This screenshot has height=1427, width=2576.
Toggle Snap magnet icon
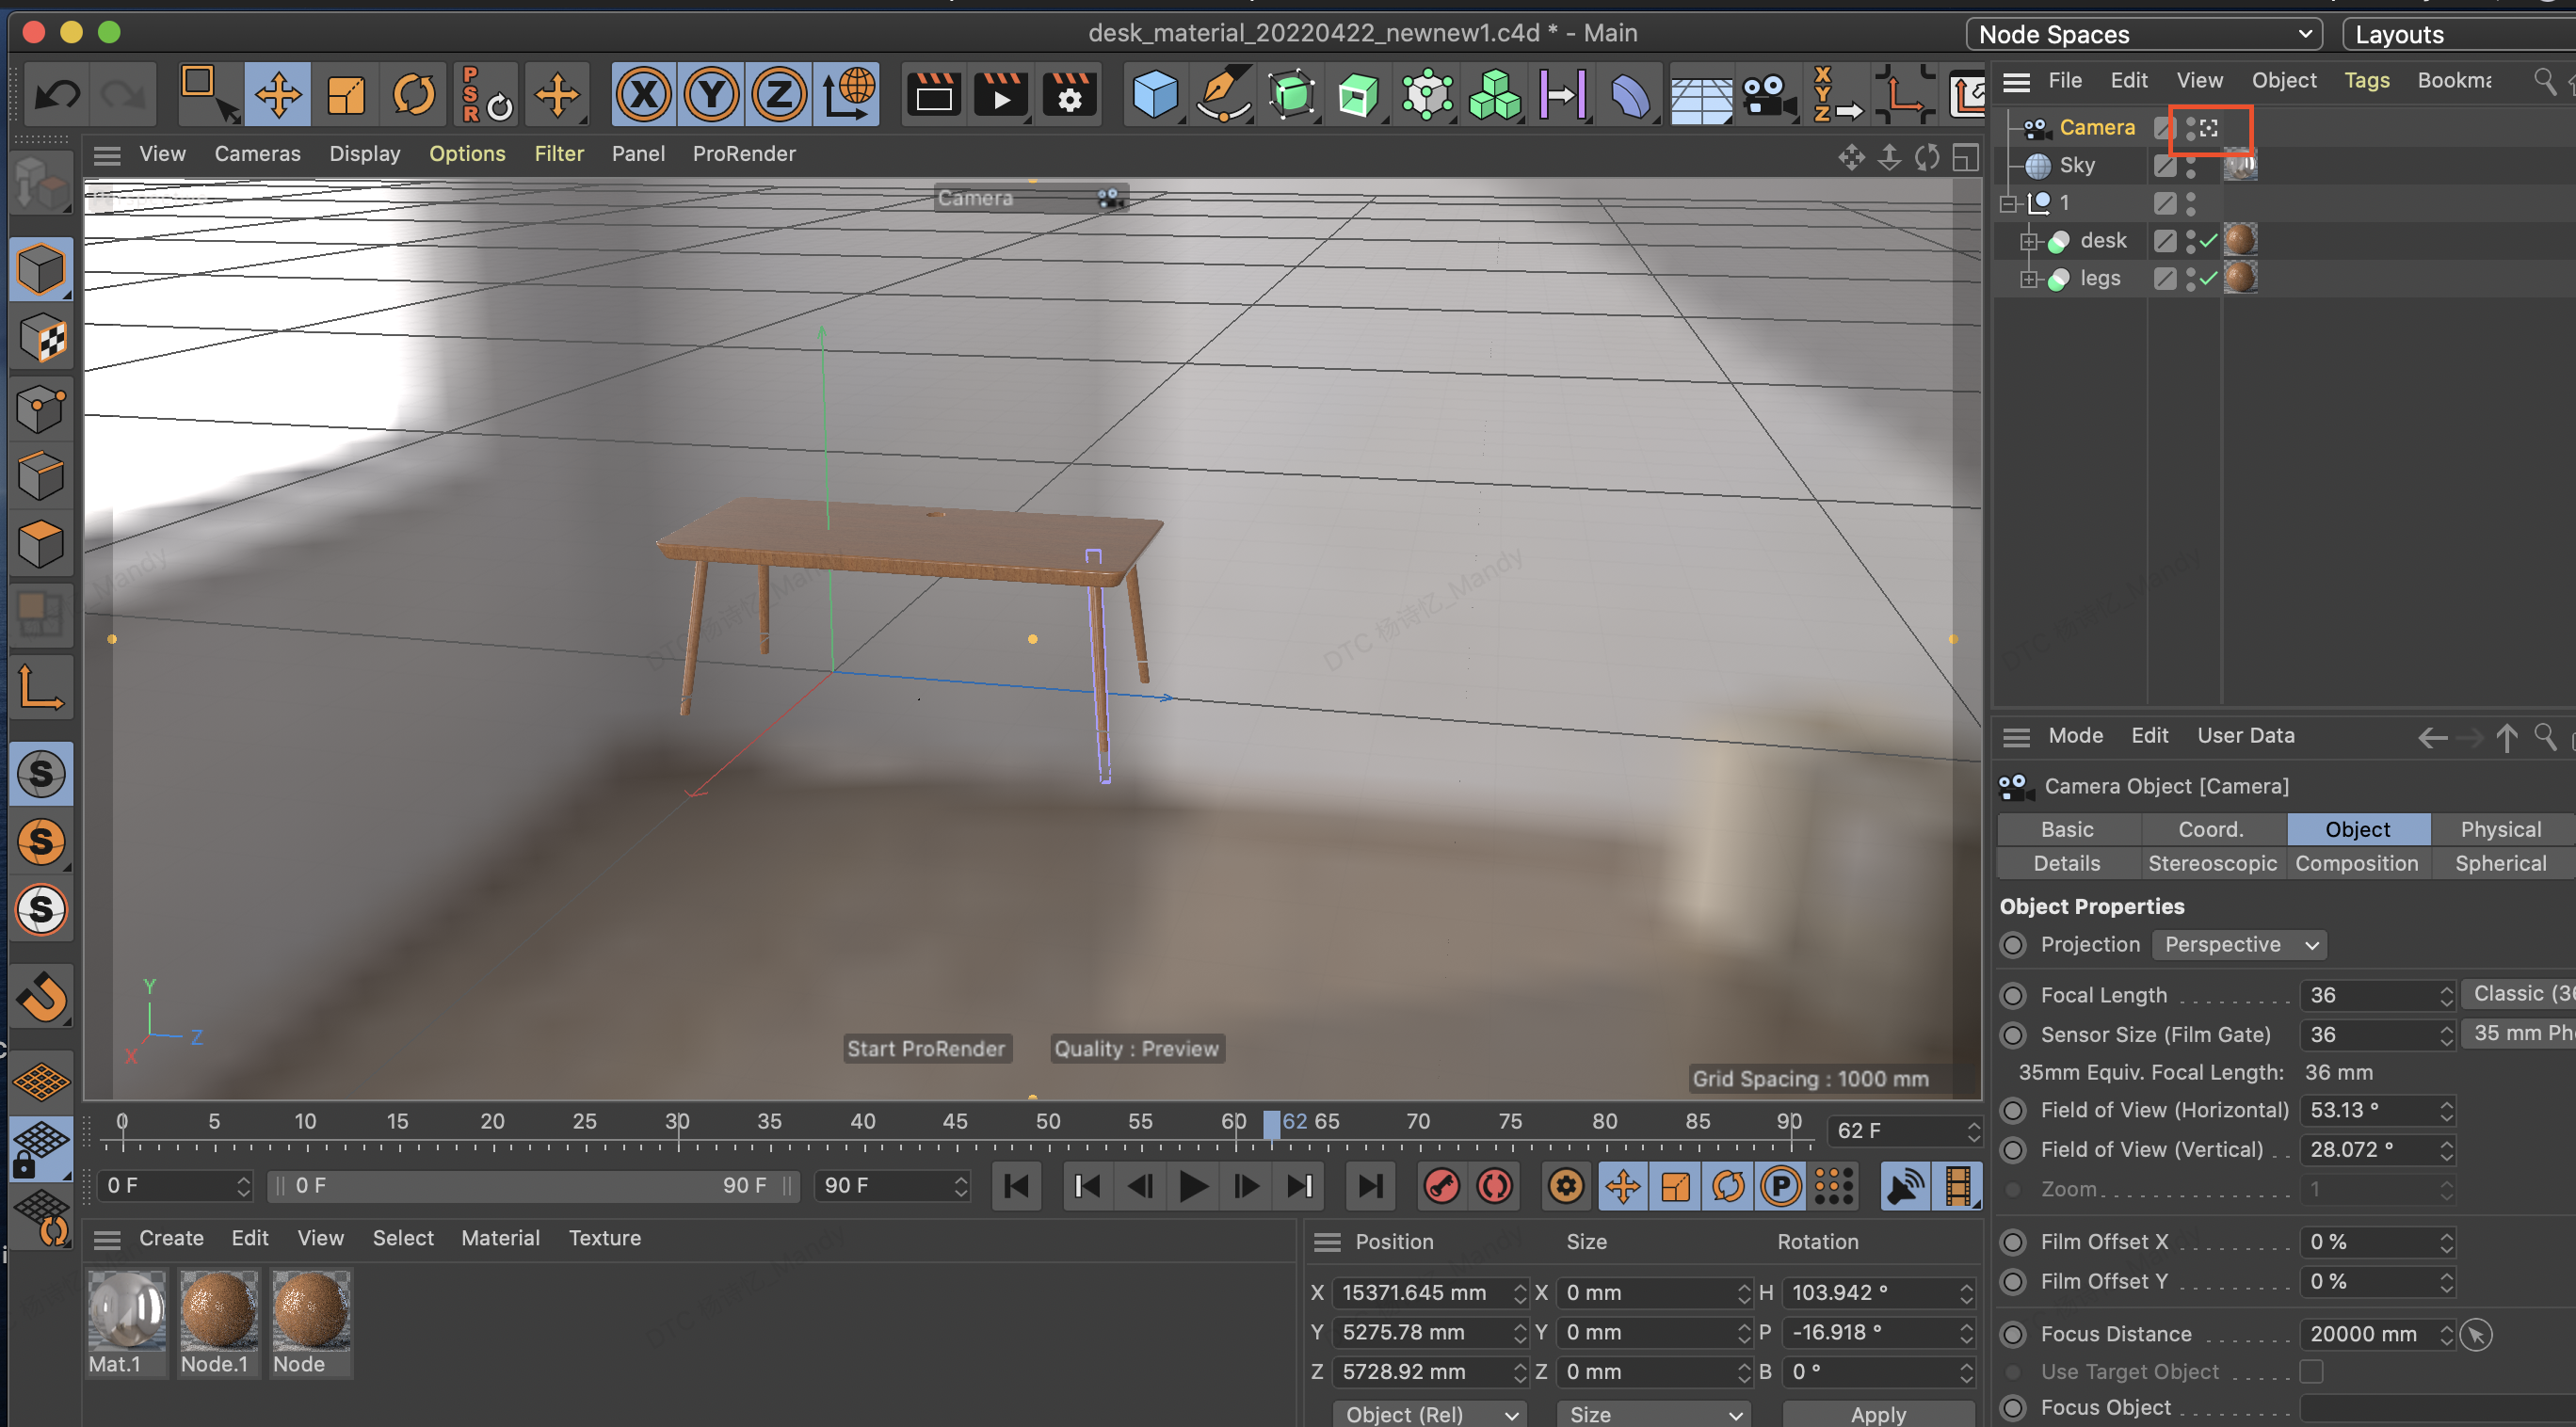tap(41, 996)
